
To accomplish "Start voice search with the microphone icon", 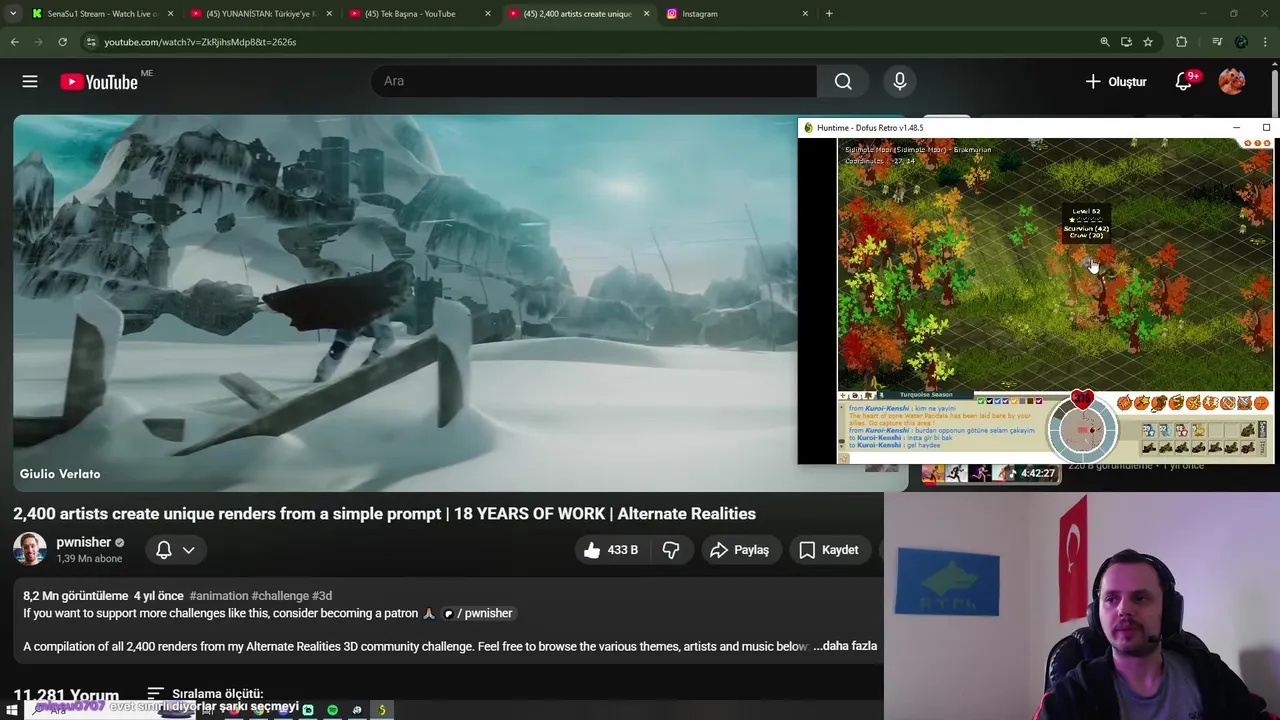I will 900,81.
